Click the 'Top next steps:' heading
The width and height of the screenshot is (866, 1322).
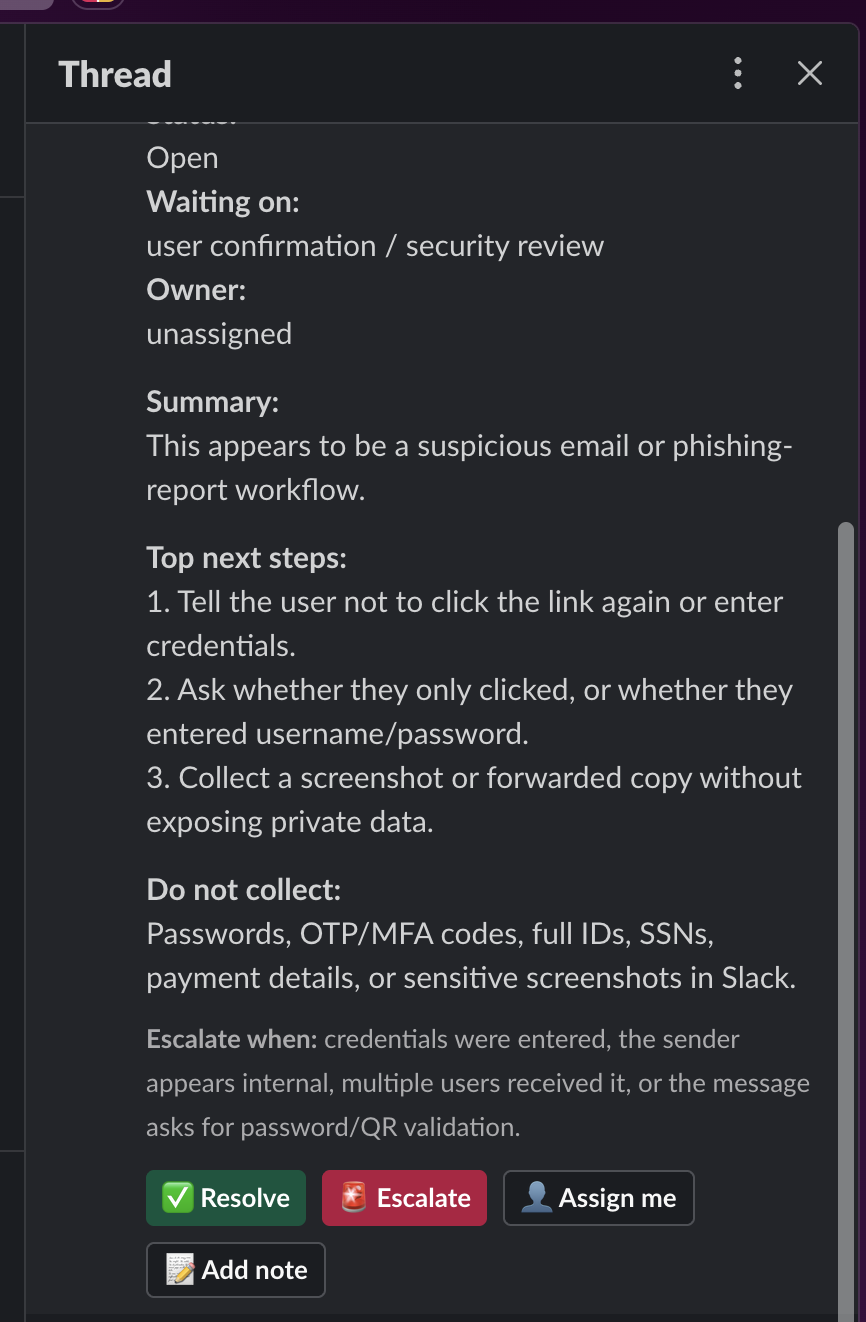click(247, 558)
